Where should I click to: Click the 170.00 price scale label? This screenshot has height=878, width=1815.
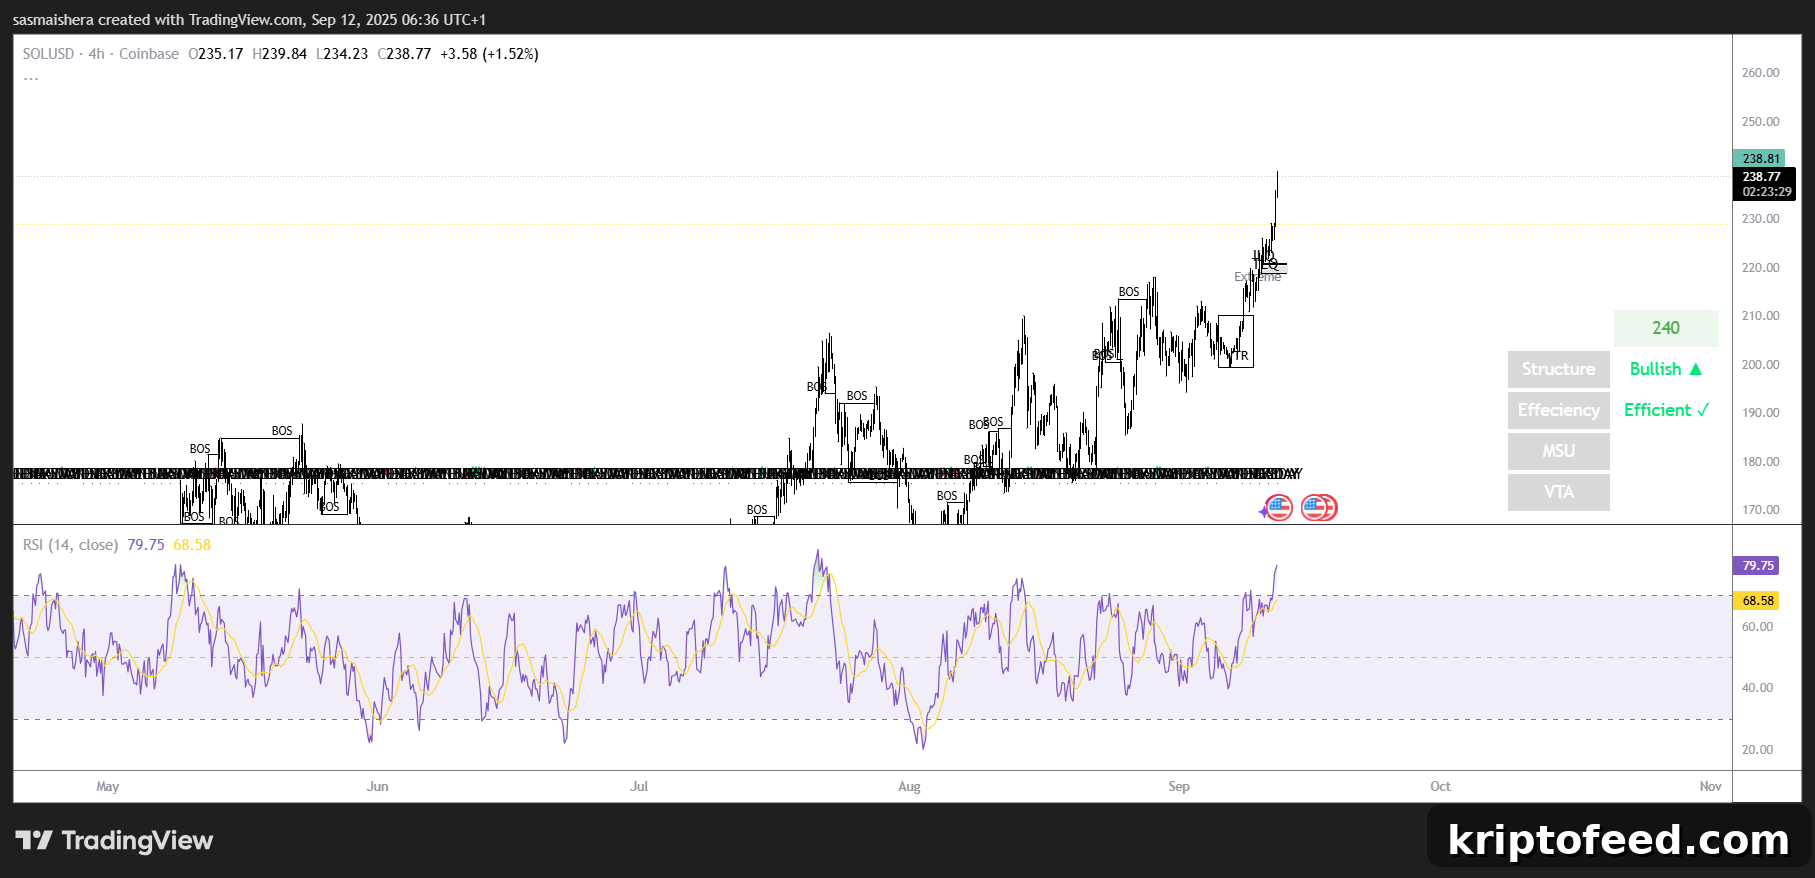(x=1760, y=510)
